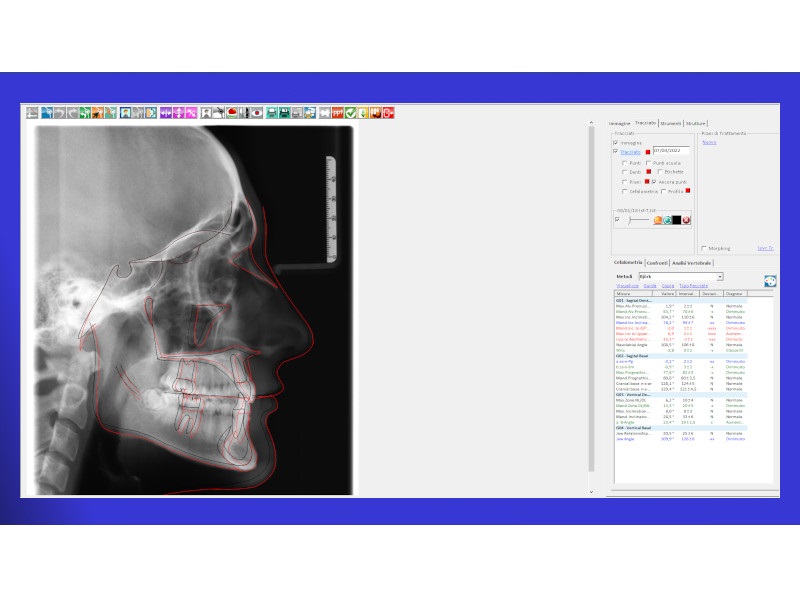Enable the Cefalometria checkbox
The width and height of the screenshot is (800, 600).
(624, 191)
